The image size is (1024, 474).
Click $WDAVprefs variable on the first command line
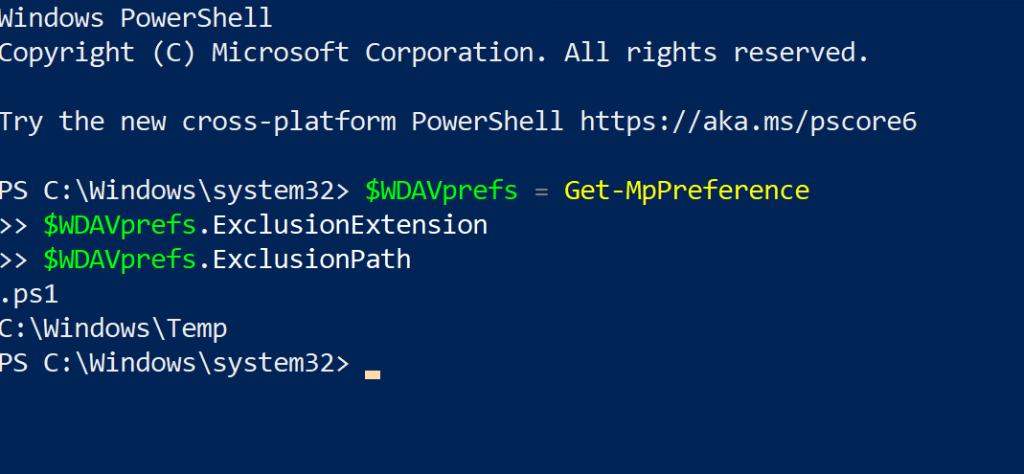tap(441, 190)
